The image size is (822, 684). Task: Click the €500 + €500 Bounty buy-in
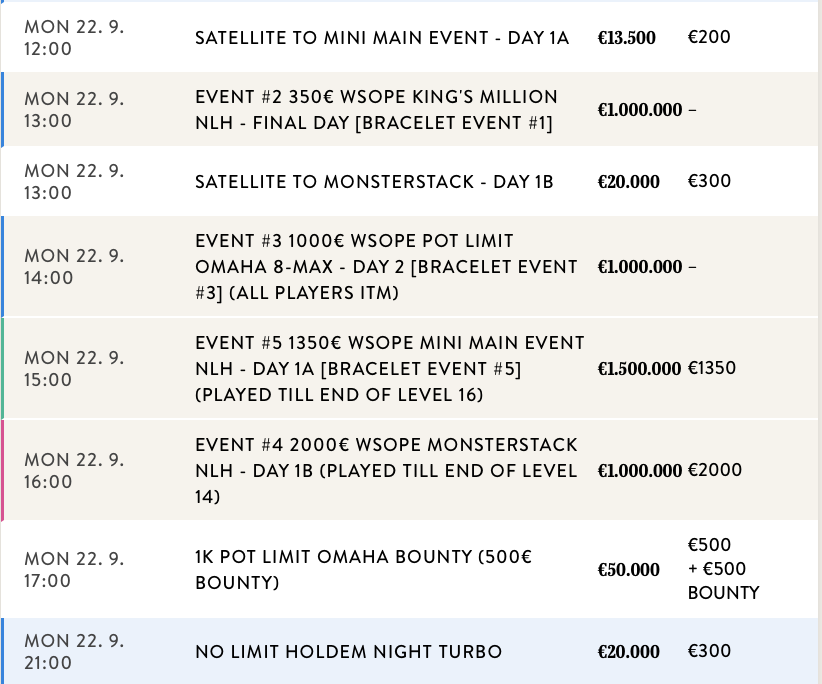tap(723, 569)
